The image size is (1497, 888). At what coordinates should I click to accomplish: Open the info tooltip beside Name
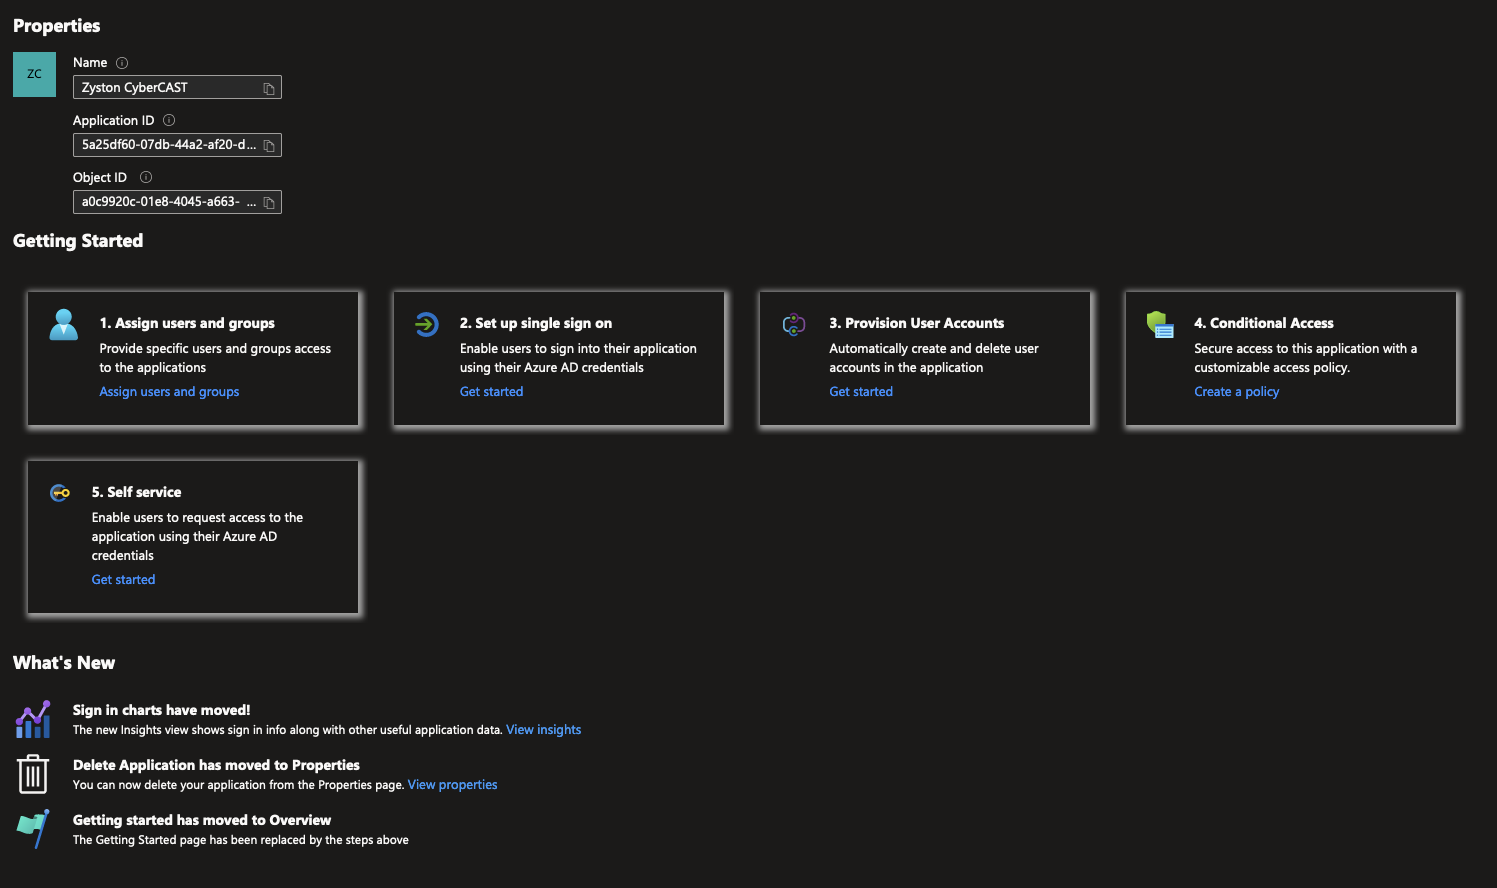tap(121, 62)
